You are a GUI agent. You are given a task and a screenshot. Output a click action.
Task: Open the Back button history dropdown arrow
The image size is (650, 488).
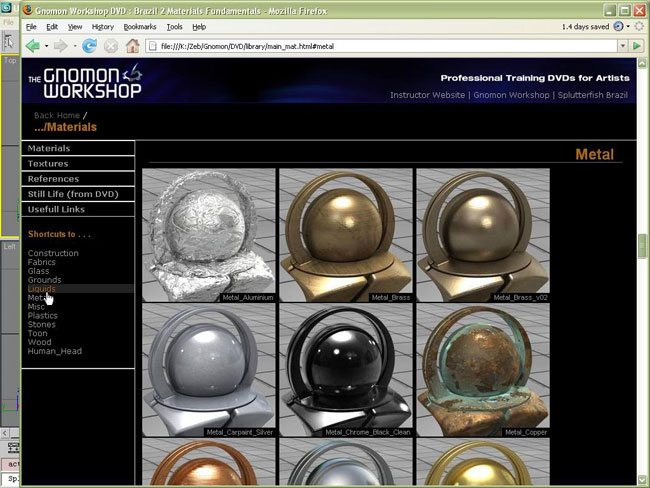point(46,46)
